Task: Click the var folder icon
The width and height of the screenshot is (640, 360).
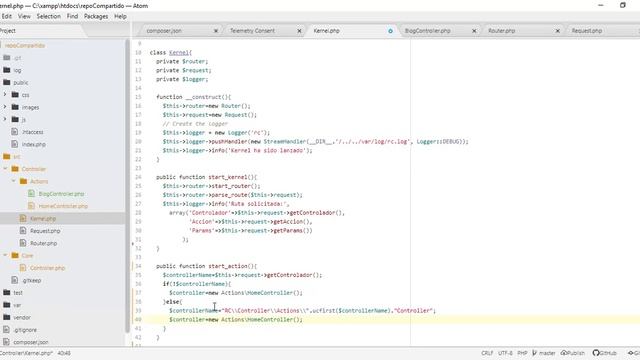Action: 7,304
